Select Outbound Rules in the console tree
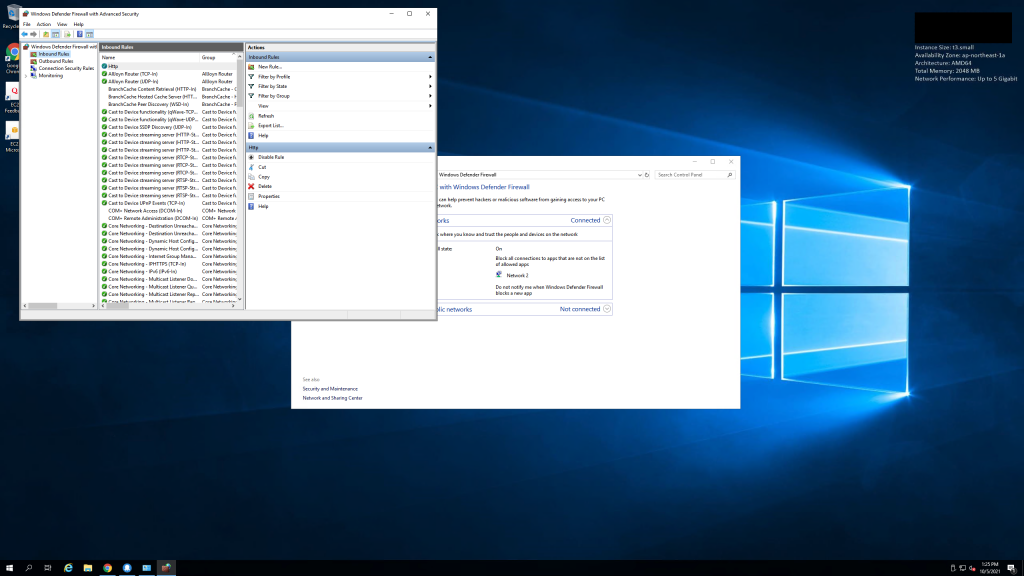1024x576 pixels. 56,61
